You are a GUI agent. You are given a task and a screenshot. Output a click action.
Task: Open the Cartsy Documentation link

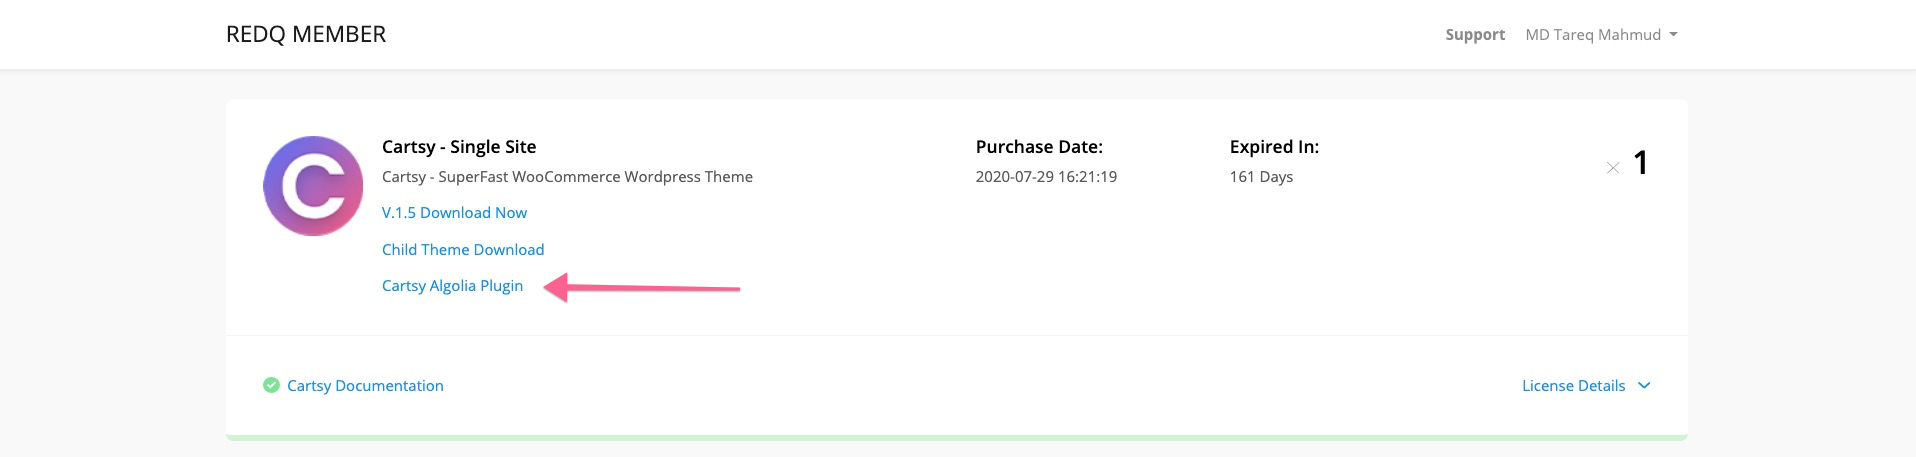coord(365,386)
